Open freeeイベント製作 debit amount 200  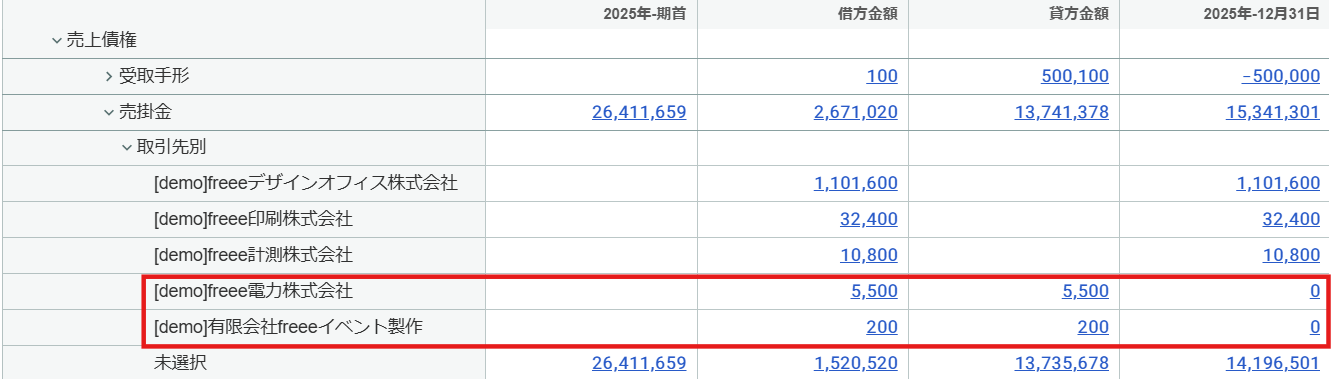point(881,326)
